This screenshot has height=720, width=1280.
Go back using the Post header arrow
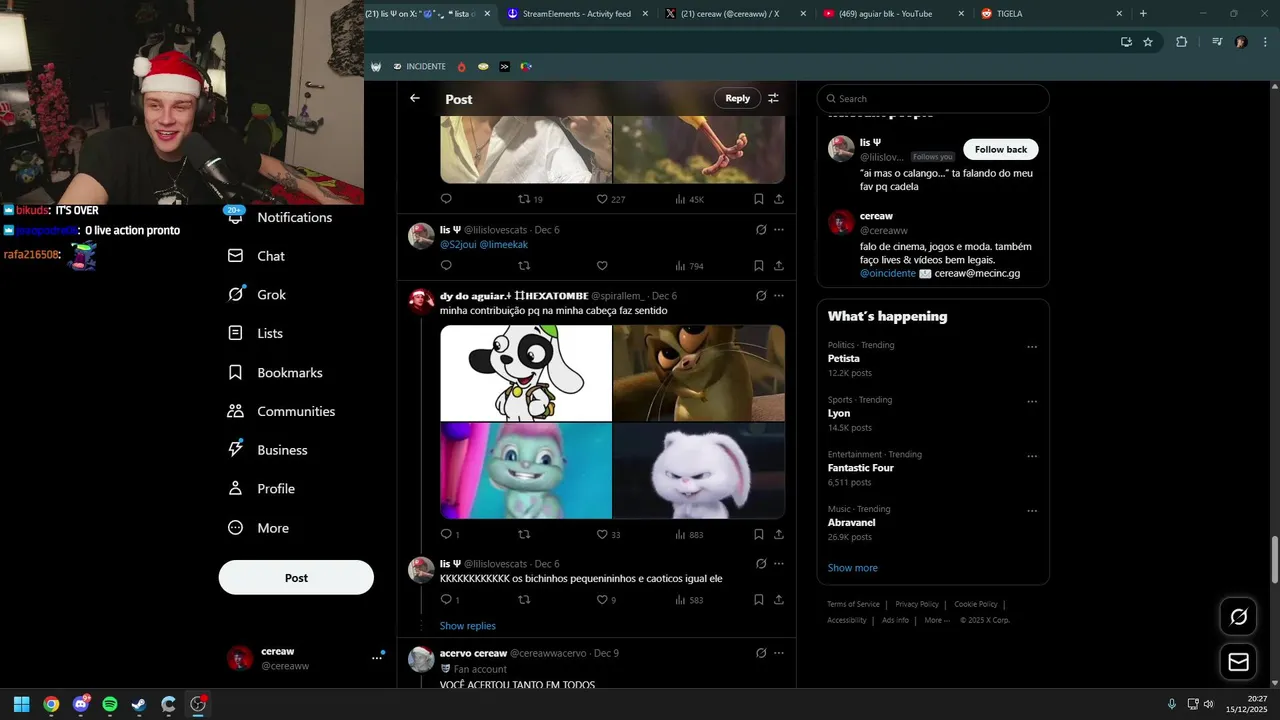point(415,98)
